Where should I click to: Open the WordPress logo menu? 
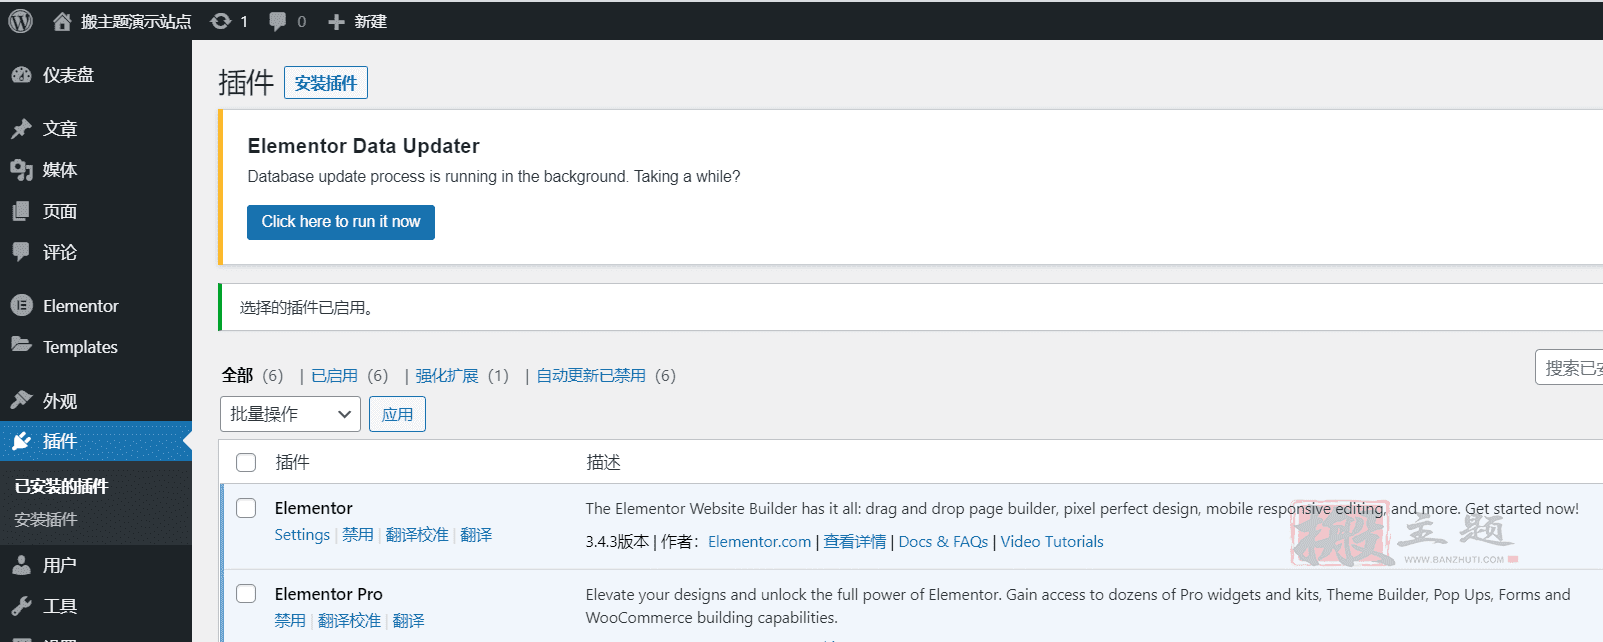point(20,21)
